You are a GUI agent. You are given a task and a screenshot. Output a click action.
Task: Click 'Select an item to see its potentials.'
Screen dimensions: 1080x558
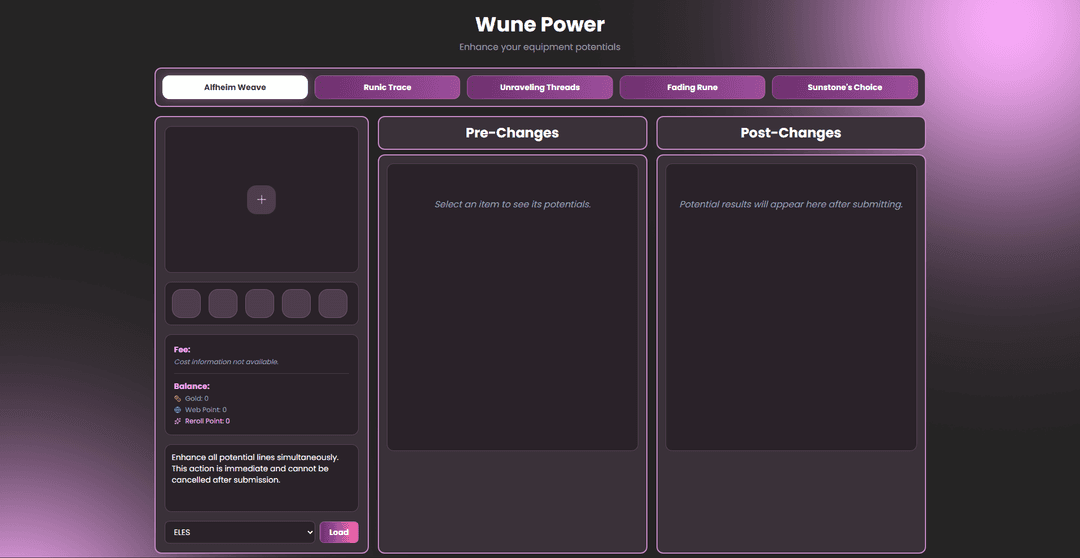pyautogui.click(x=512, y=205)
